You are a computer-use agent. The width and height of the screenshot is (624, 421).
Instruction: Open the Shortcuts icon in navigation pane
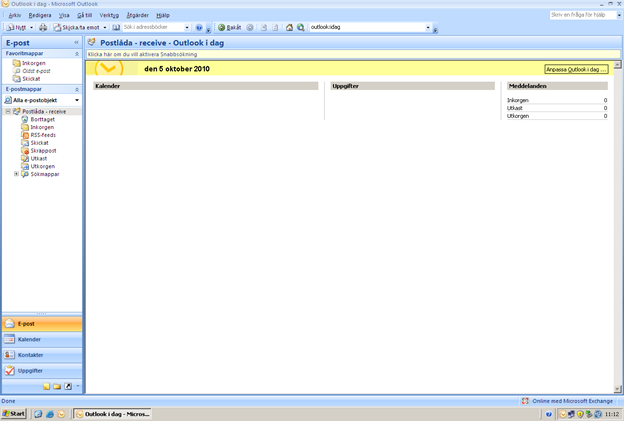click(68, 386)
